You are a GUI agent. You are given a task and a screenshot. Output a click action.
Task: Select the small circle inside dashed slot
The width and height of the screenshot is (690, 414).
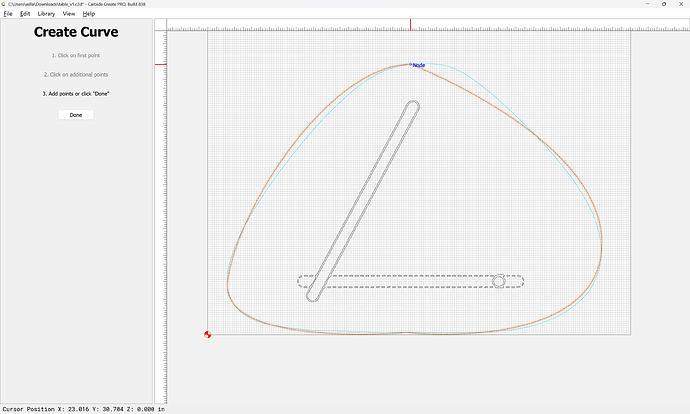499,281
